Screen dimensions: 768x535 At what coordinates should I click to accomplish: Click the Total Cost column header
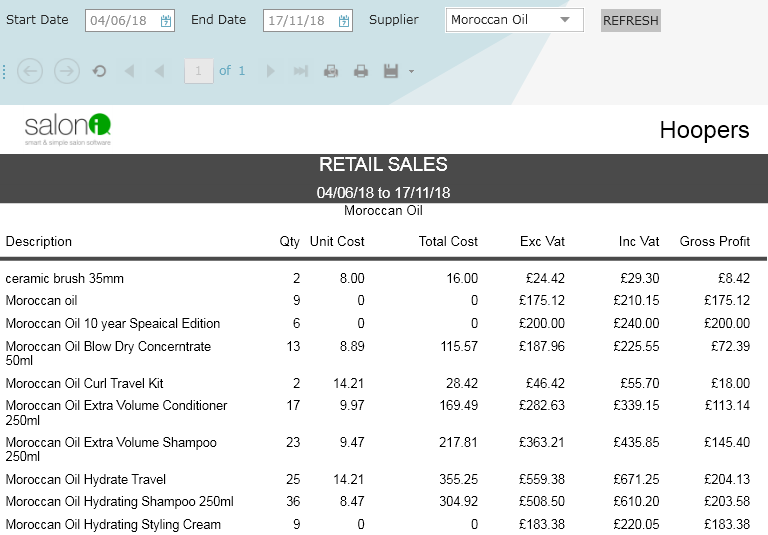(448, 242)
